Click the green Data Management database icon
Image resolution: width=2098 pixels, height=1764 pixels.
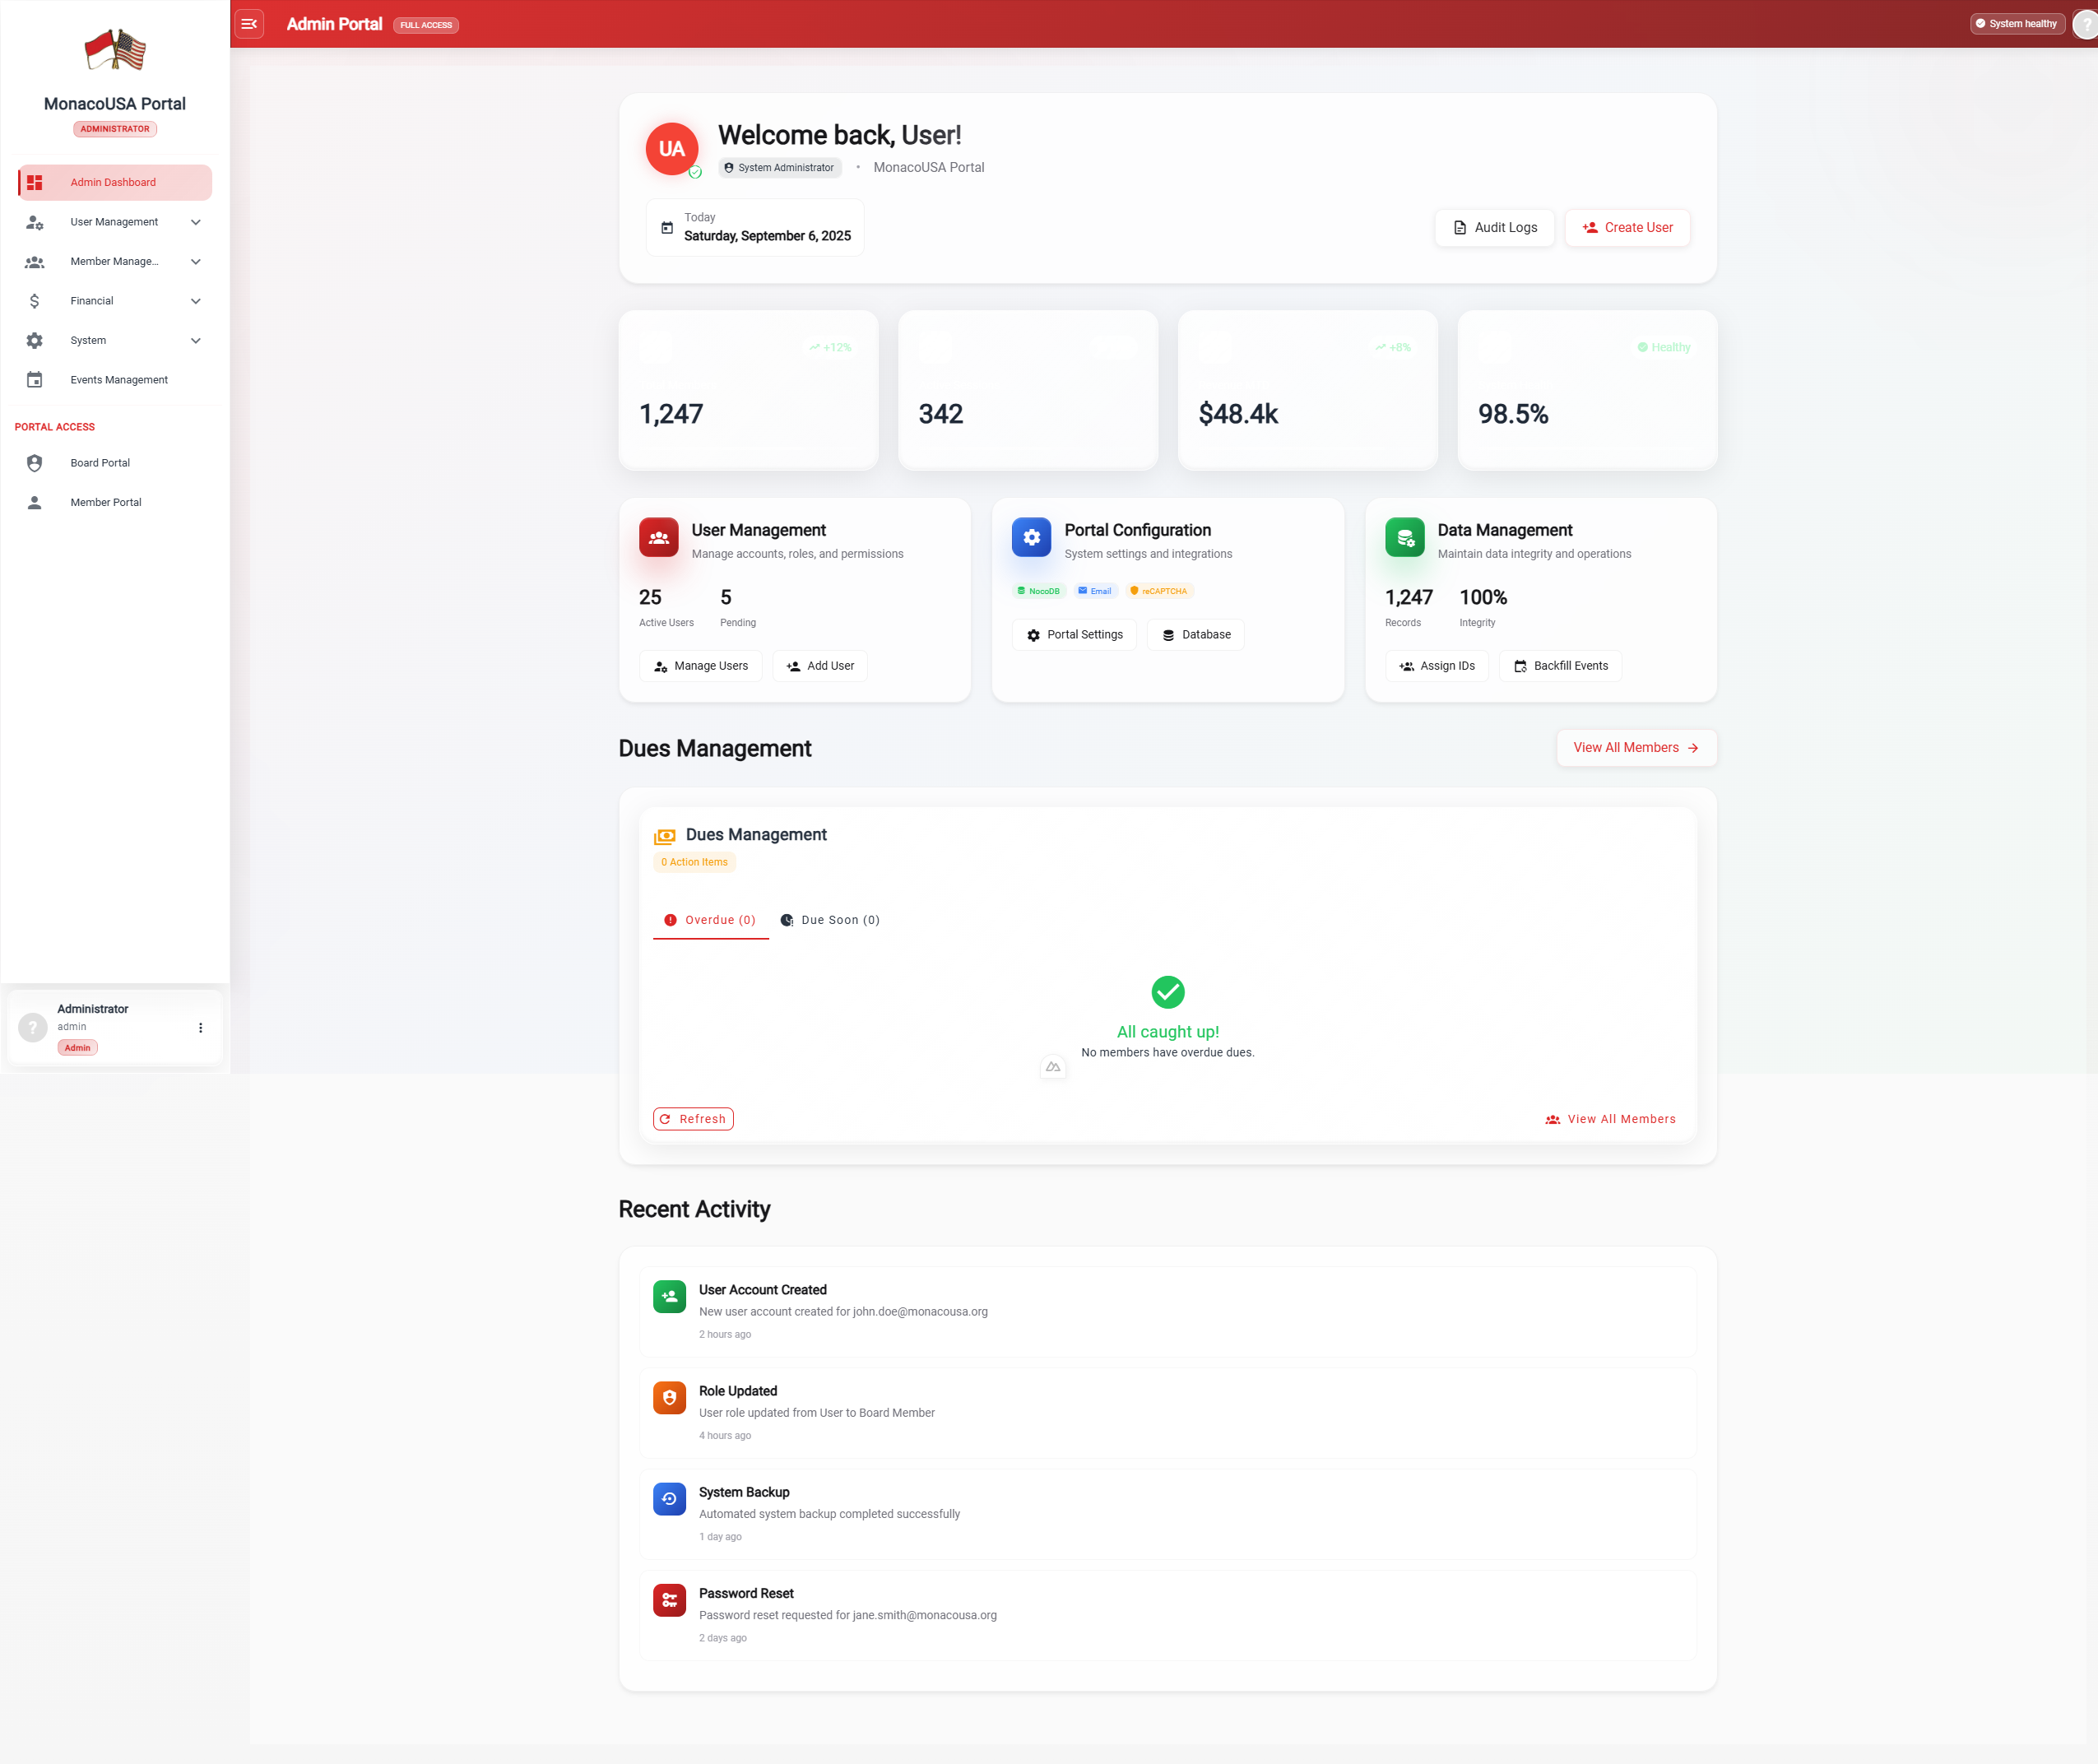[1404, 537]
